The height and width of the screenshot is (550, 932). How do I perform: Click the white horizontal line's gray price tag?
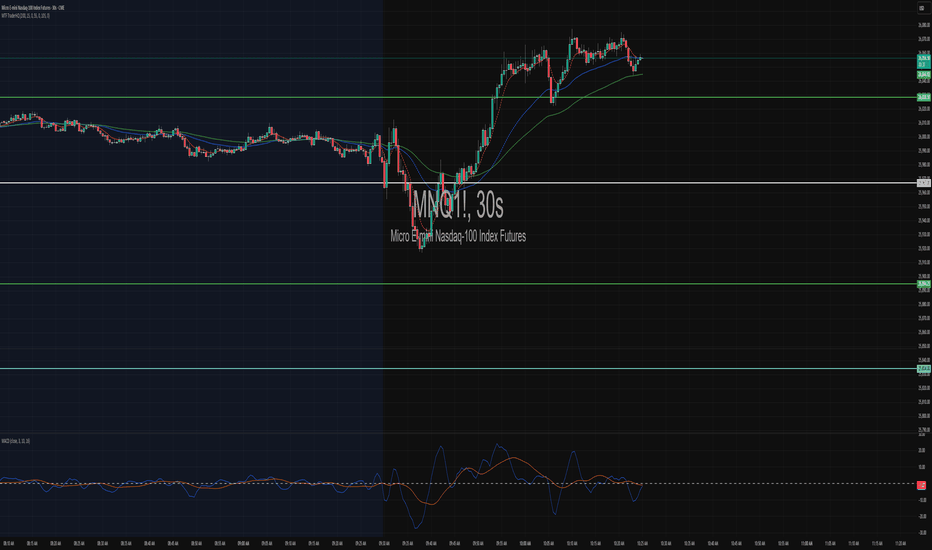[923, 183]
